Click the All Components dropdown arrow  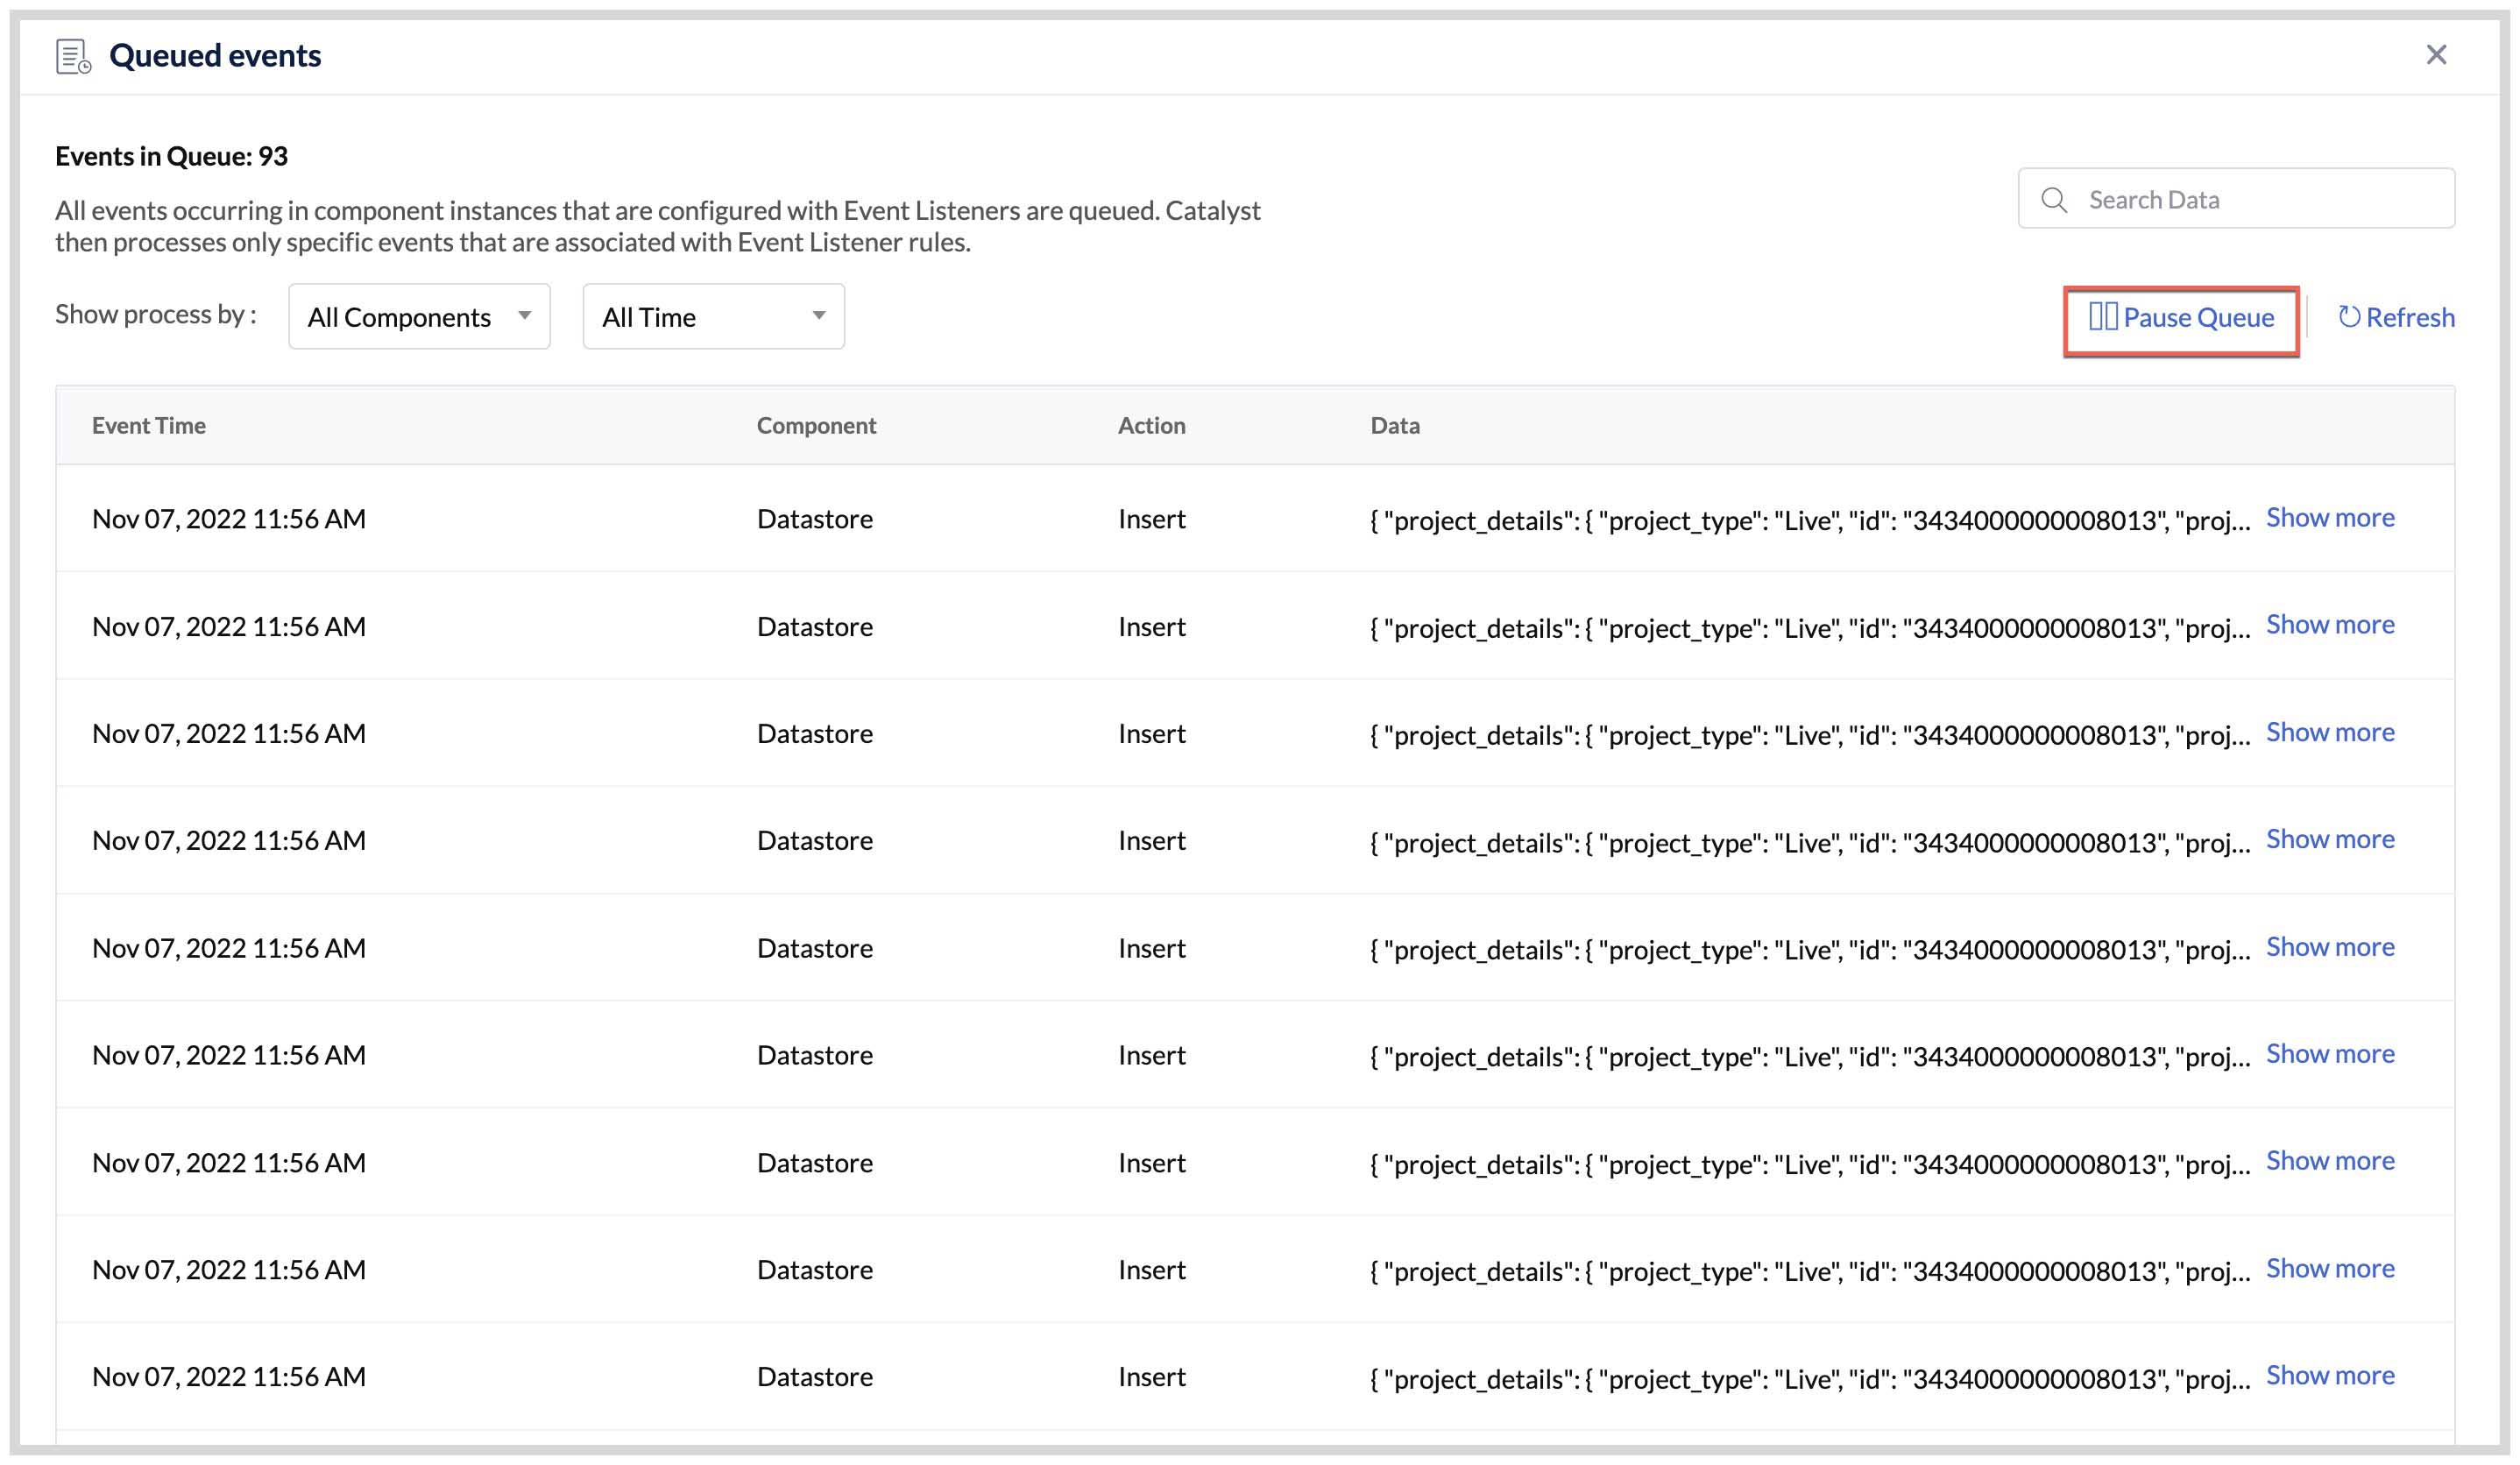click(x=524, y=316)
